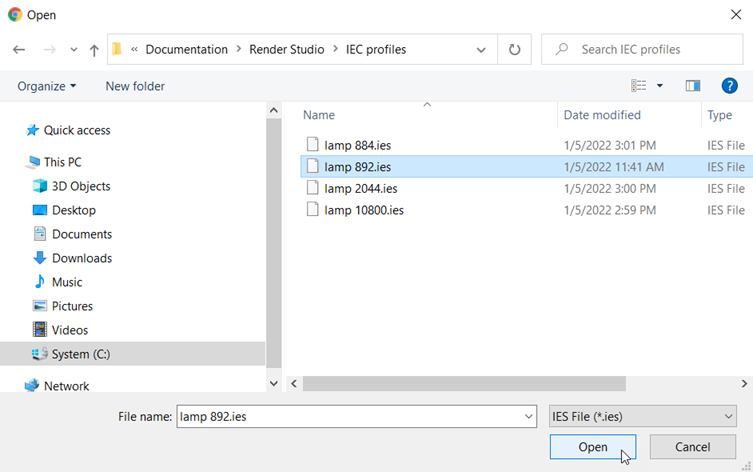Expand the File name dropdown arrow
This screenshot has height=472, width=753.
pyautogui.click(x=529, y=416)
